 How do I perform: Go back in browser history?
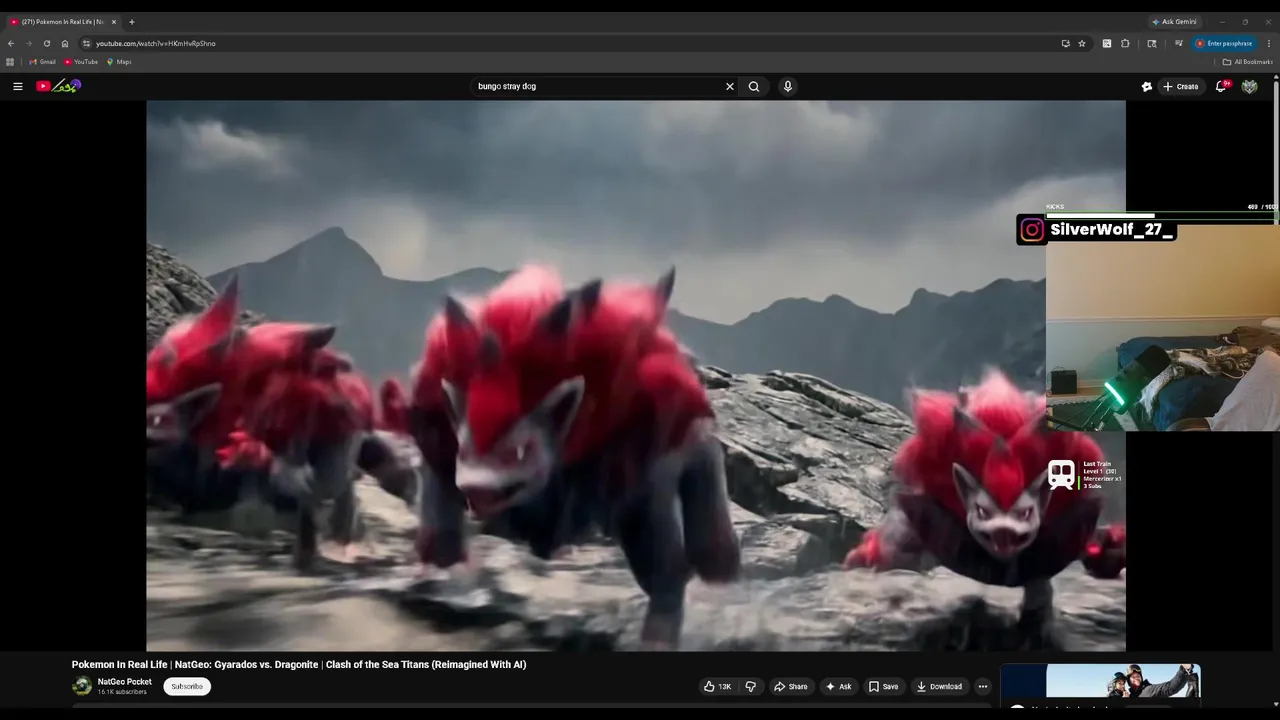tap(11, 43)
